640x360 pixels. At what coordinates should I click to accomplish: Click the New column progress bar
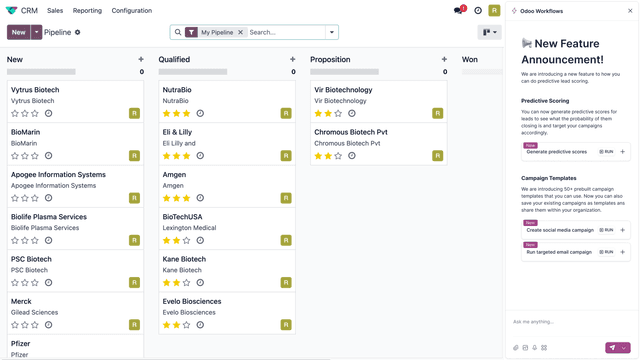pos(41,72)
